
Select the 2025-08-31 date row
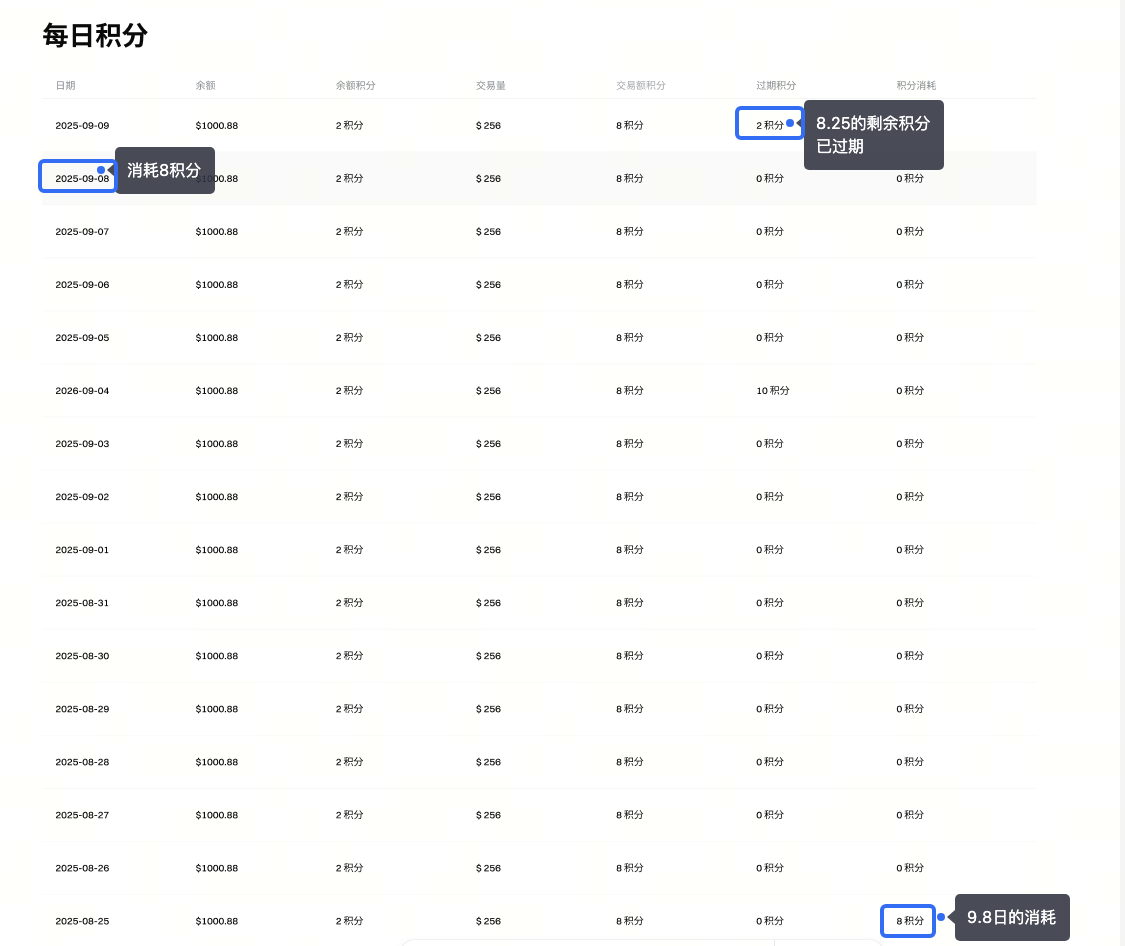click(x=82, y=603)
